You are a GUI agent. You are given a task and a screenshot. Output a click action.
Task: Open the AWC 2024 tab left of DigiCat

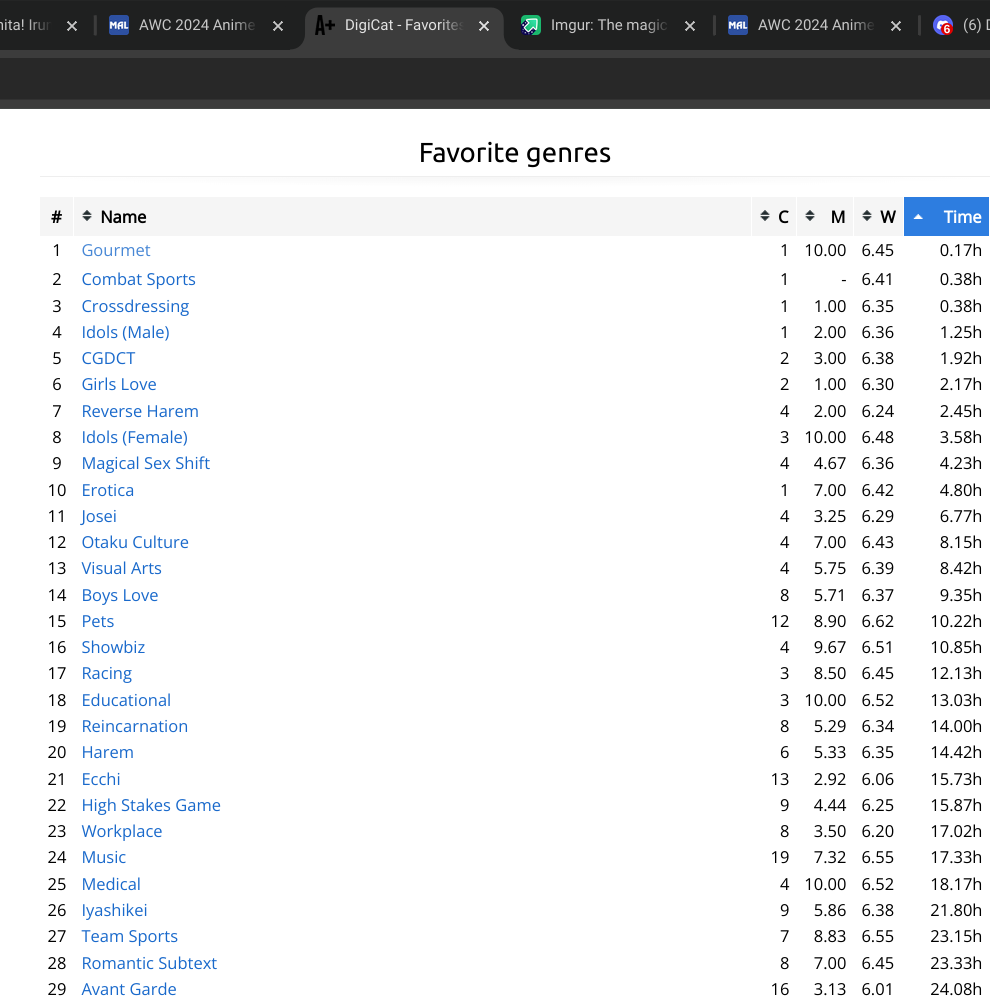pyautogui.click(x=196, y=26)
